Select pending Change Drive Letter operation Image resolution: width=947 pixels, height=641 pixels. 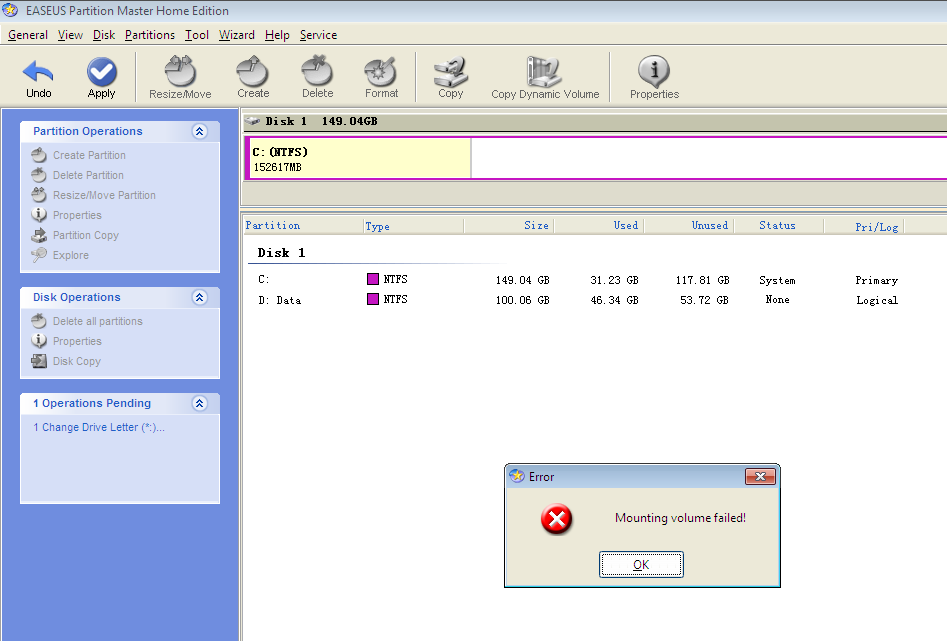99,427
